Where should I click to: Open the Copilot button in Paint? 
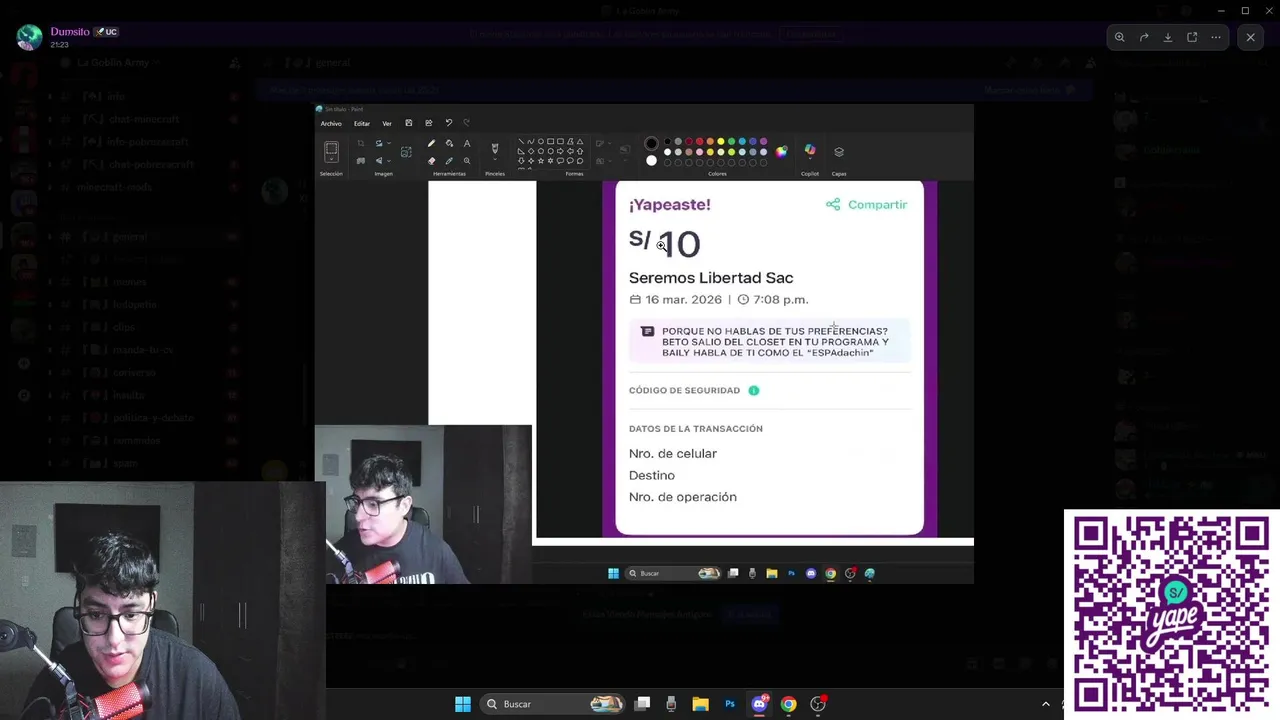click(x=810, y=150)
